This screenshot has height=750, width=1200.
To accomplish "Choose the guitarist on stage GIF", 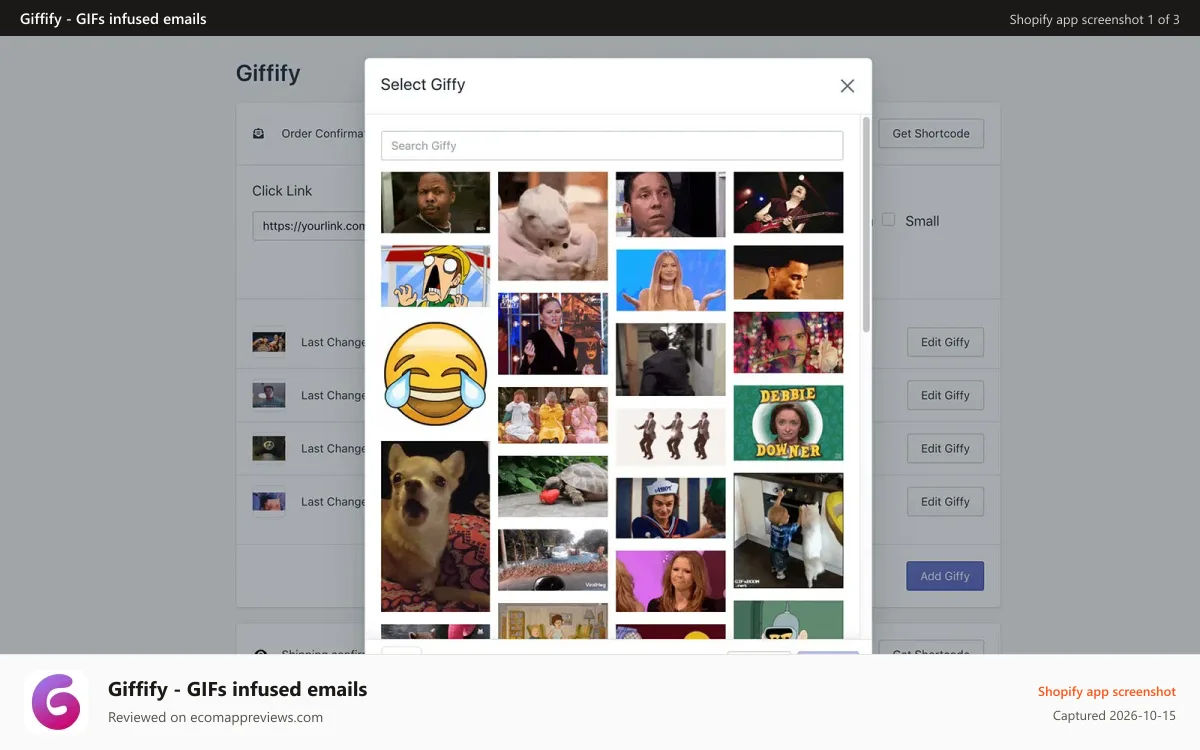I will [788, 202].
